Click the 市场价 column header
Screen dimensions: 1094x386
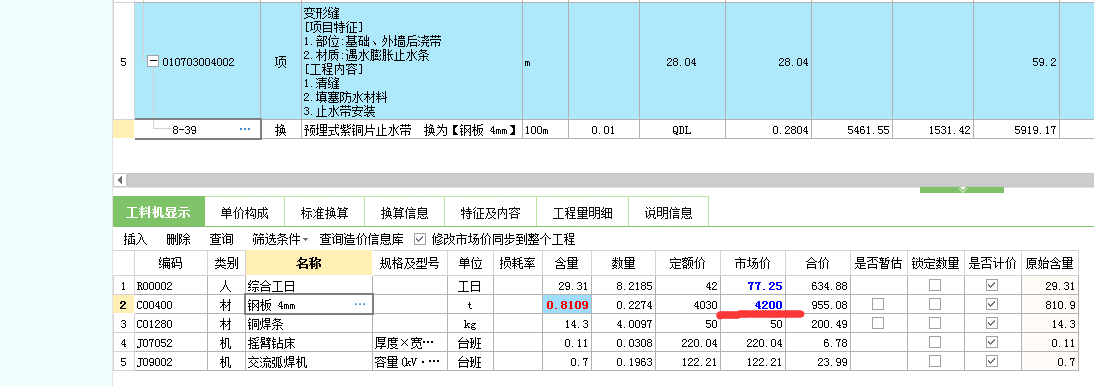click(x=753, y=263)
